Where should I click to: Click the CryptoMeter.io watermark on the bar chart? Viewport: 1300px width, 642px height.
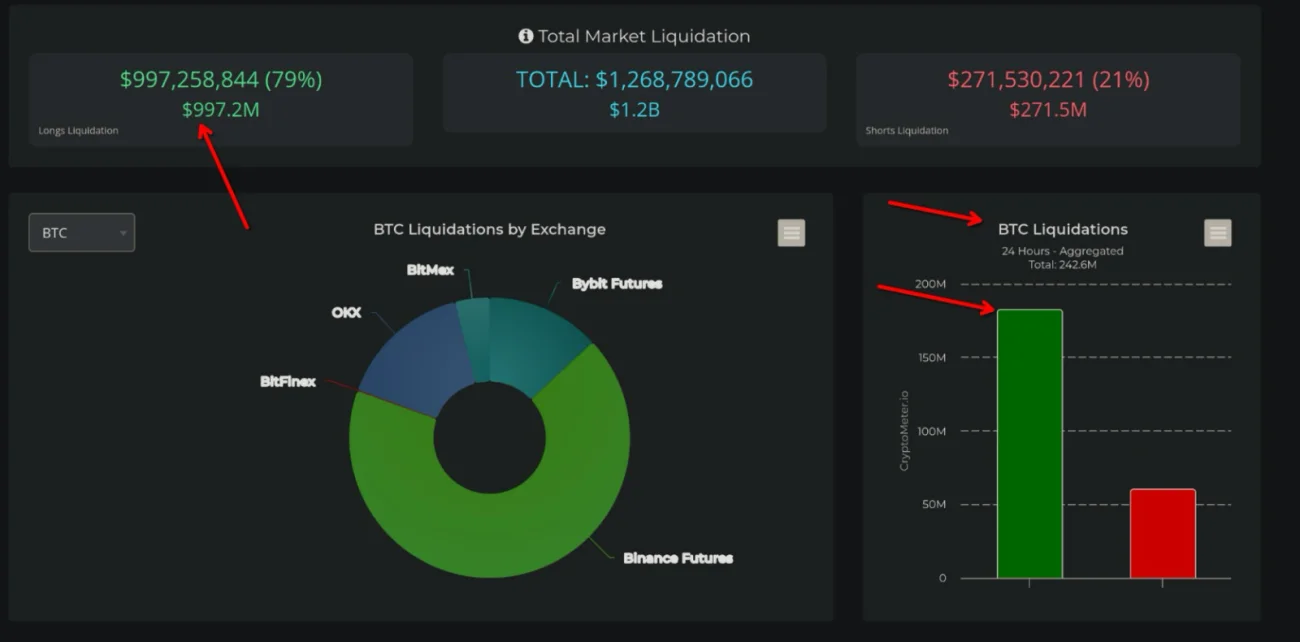904,431
